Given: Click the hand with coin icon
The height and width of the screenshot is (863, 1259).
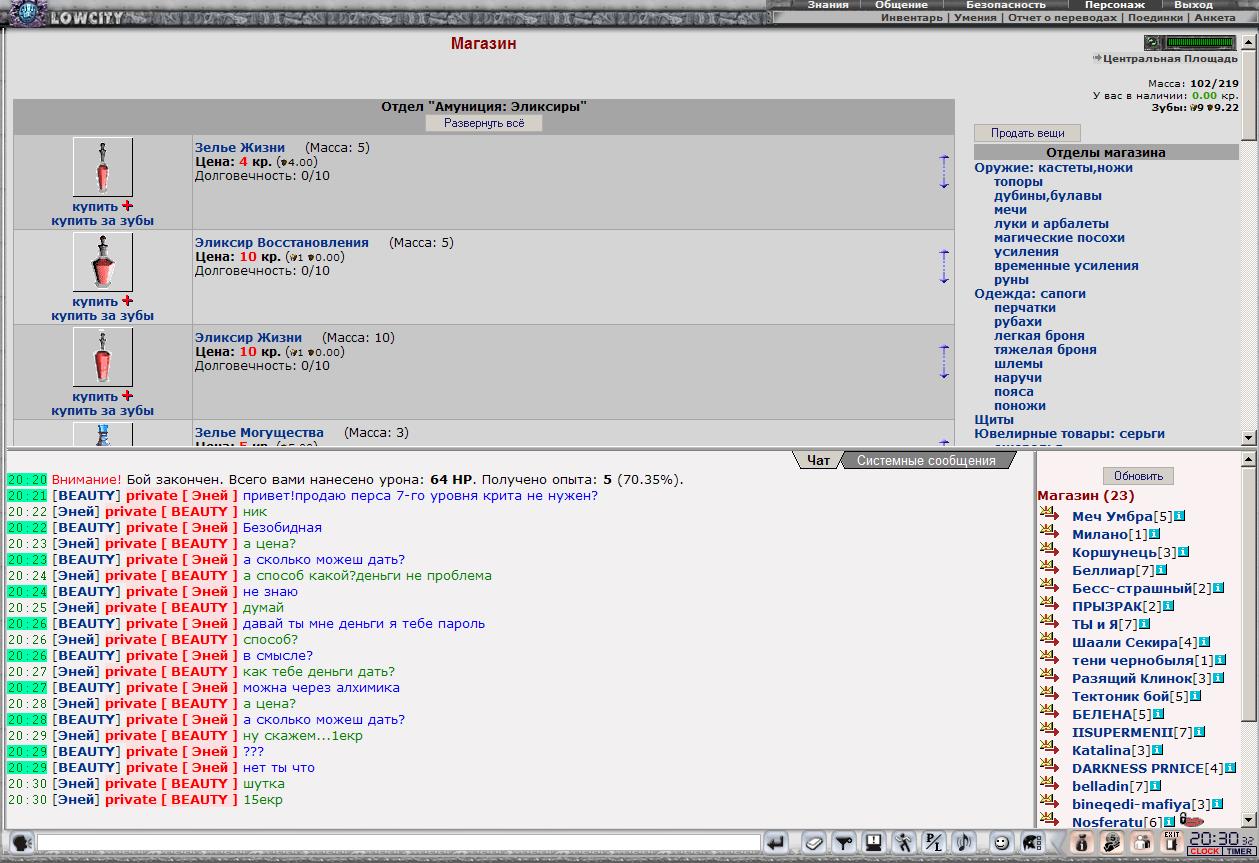Looking at the screenshot, I should (x=1111, y=842).
